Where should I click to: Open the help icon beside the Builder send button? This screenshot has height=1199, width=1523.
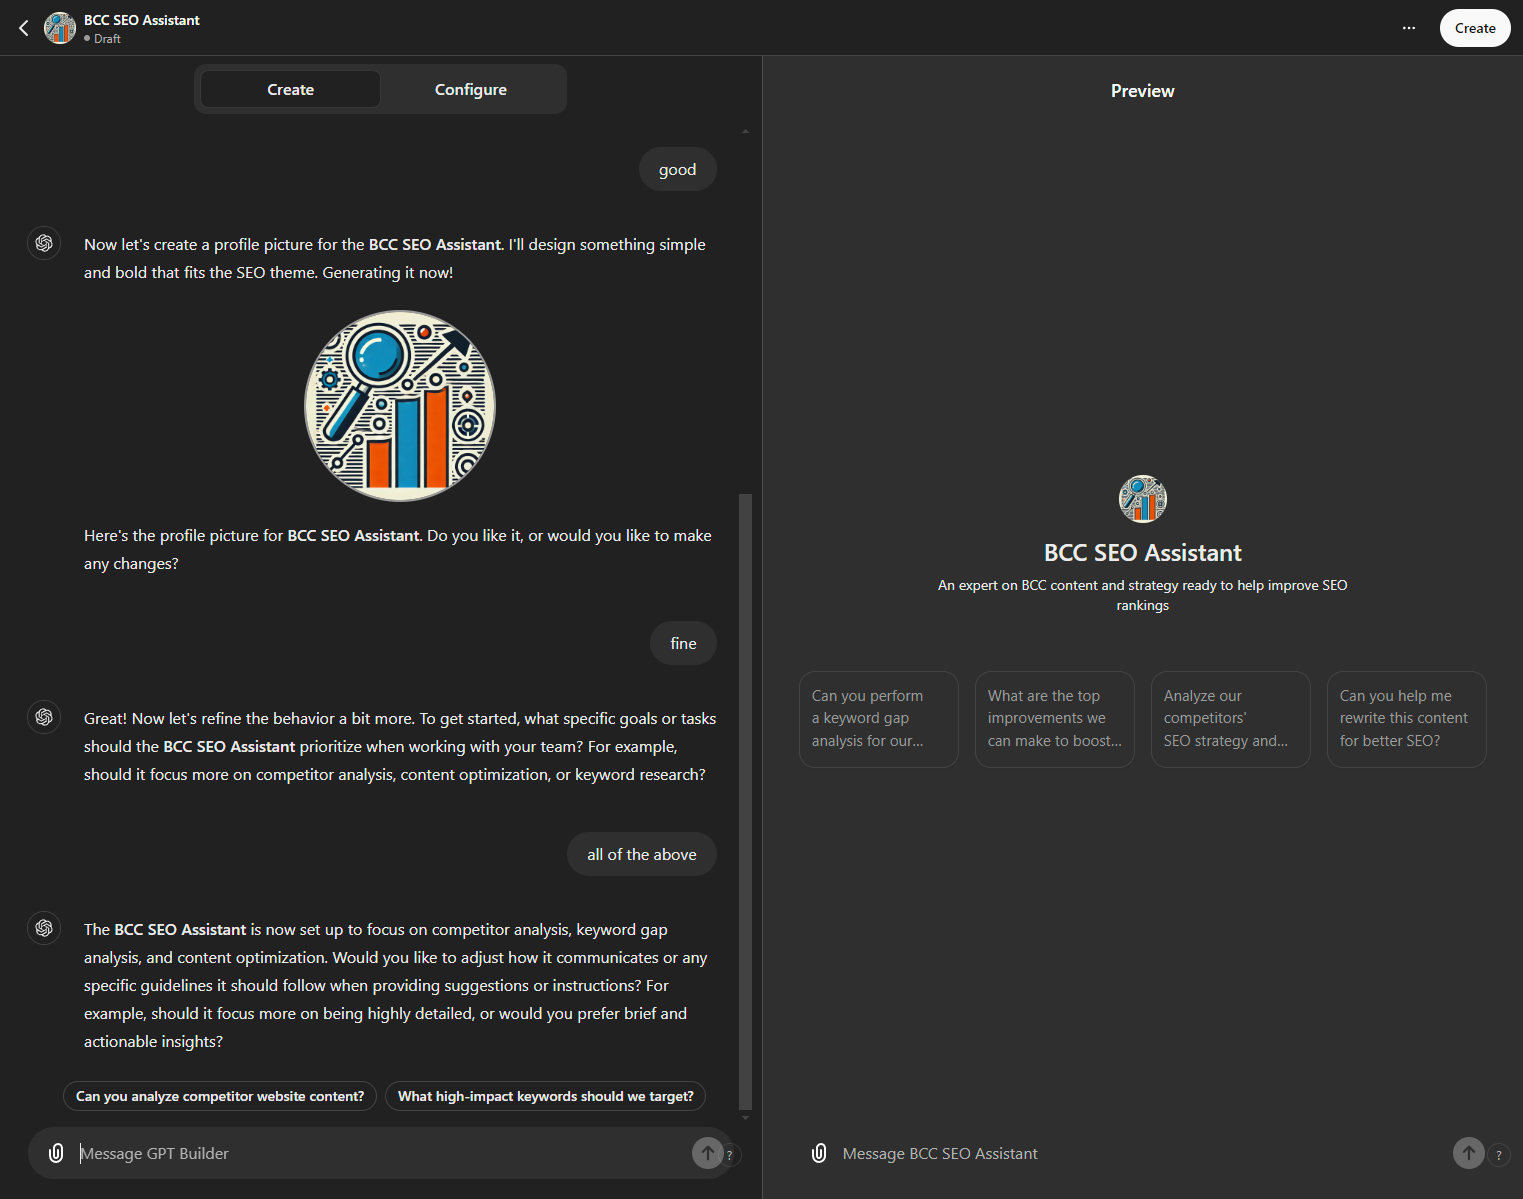(x=730, y=1155)
